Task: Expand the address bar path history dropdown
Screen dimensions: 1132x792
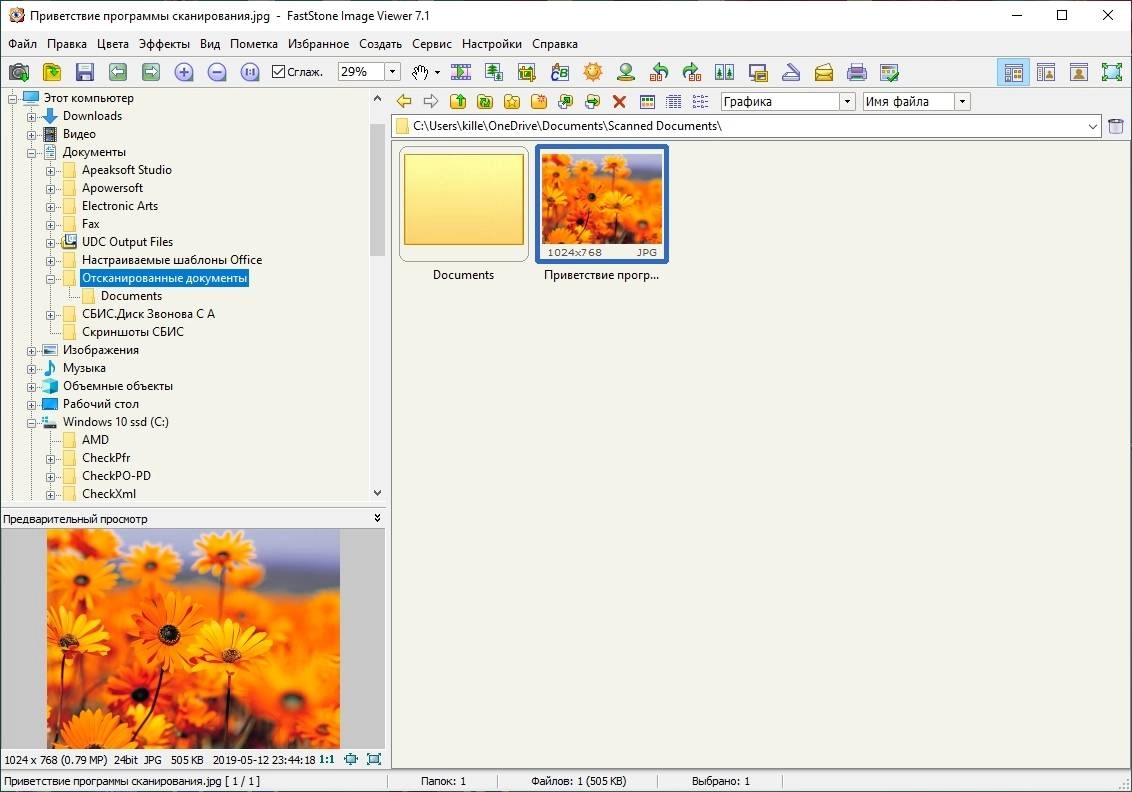Action: [x=1092, y=126]
